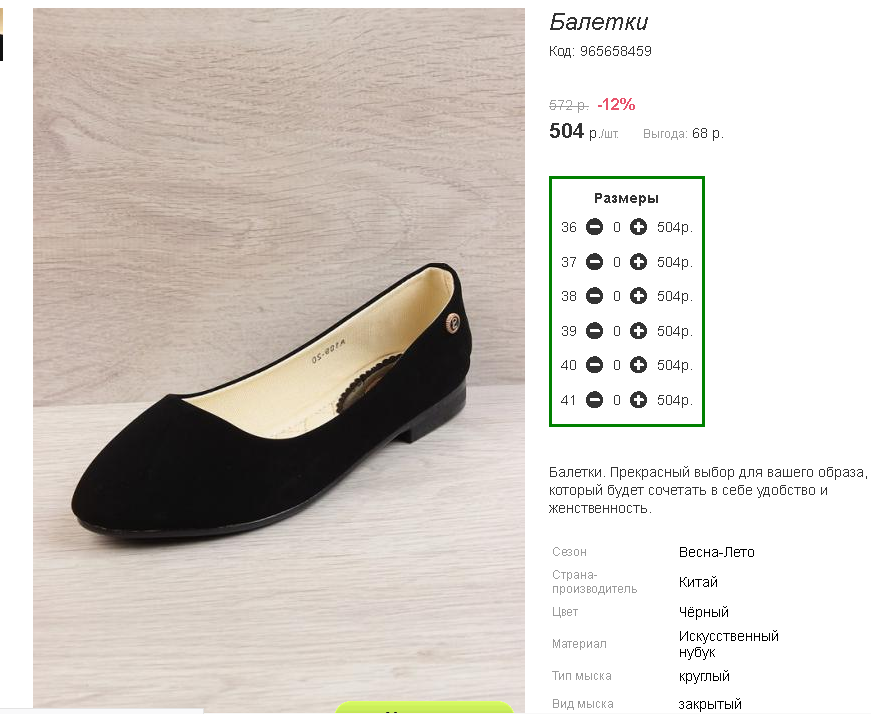Increase quantity for size 36

point(638,227)
